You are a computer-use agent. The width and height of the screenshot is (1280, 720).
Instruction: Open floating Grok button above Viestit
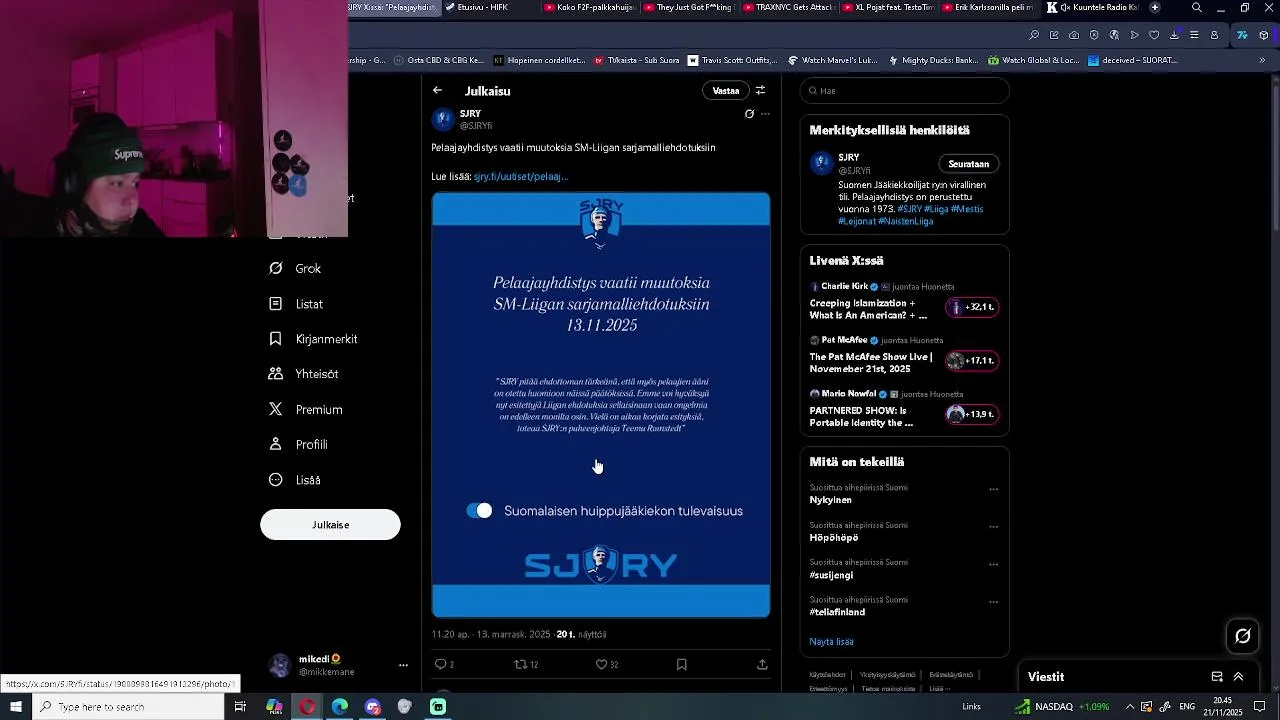pos(1243,636)
